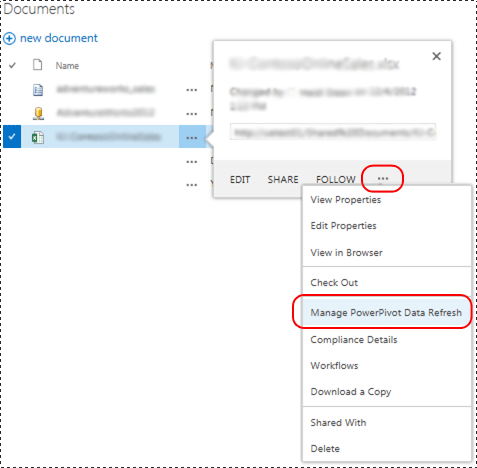Click SHARE in the callout footer
The height and width of the screenshot is (468, 477).
pos(283,180)
